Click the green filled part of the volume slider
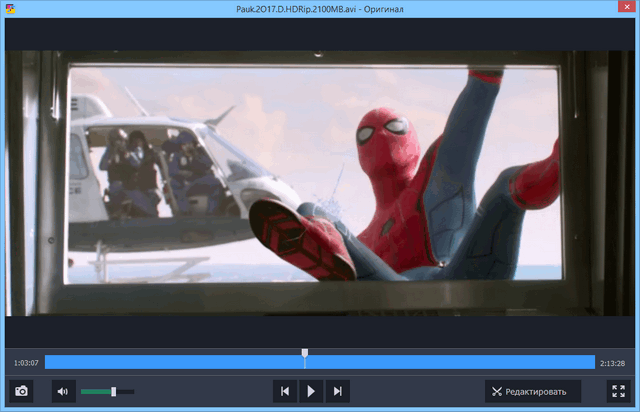 pos(96,391)
